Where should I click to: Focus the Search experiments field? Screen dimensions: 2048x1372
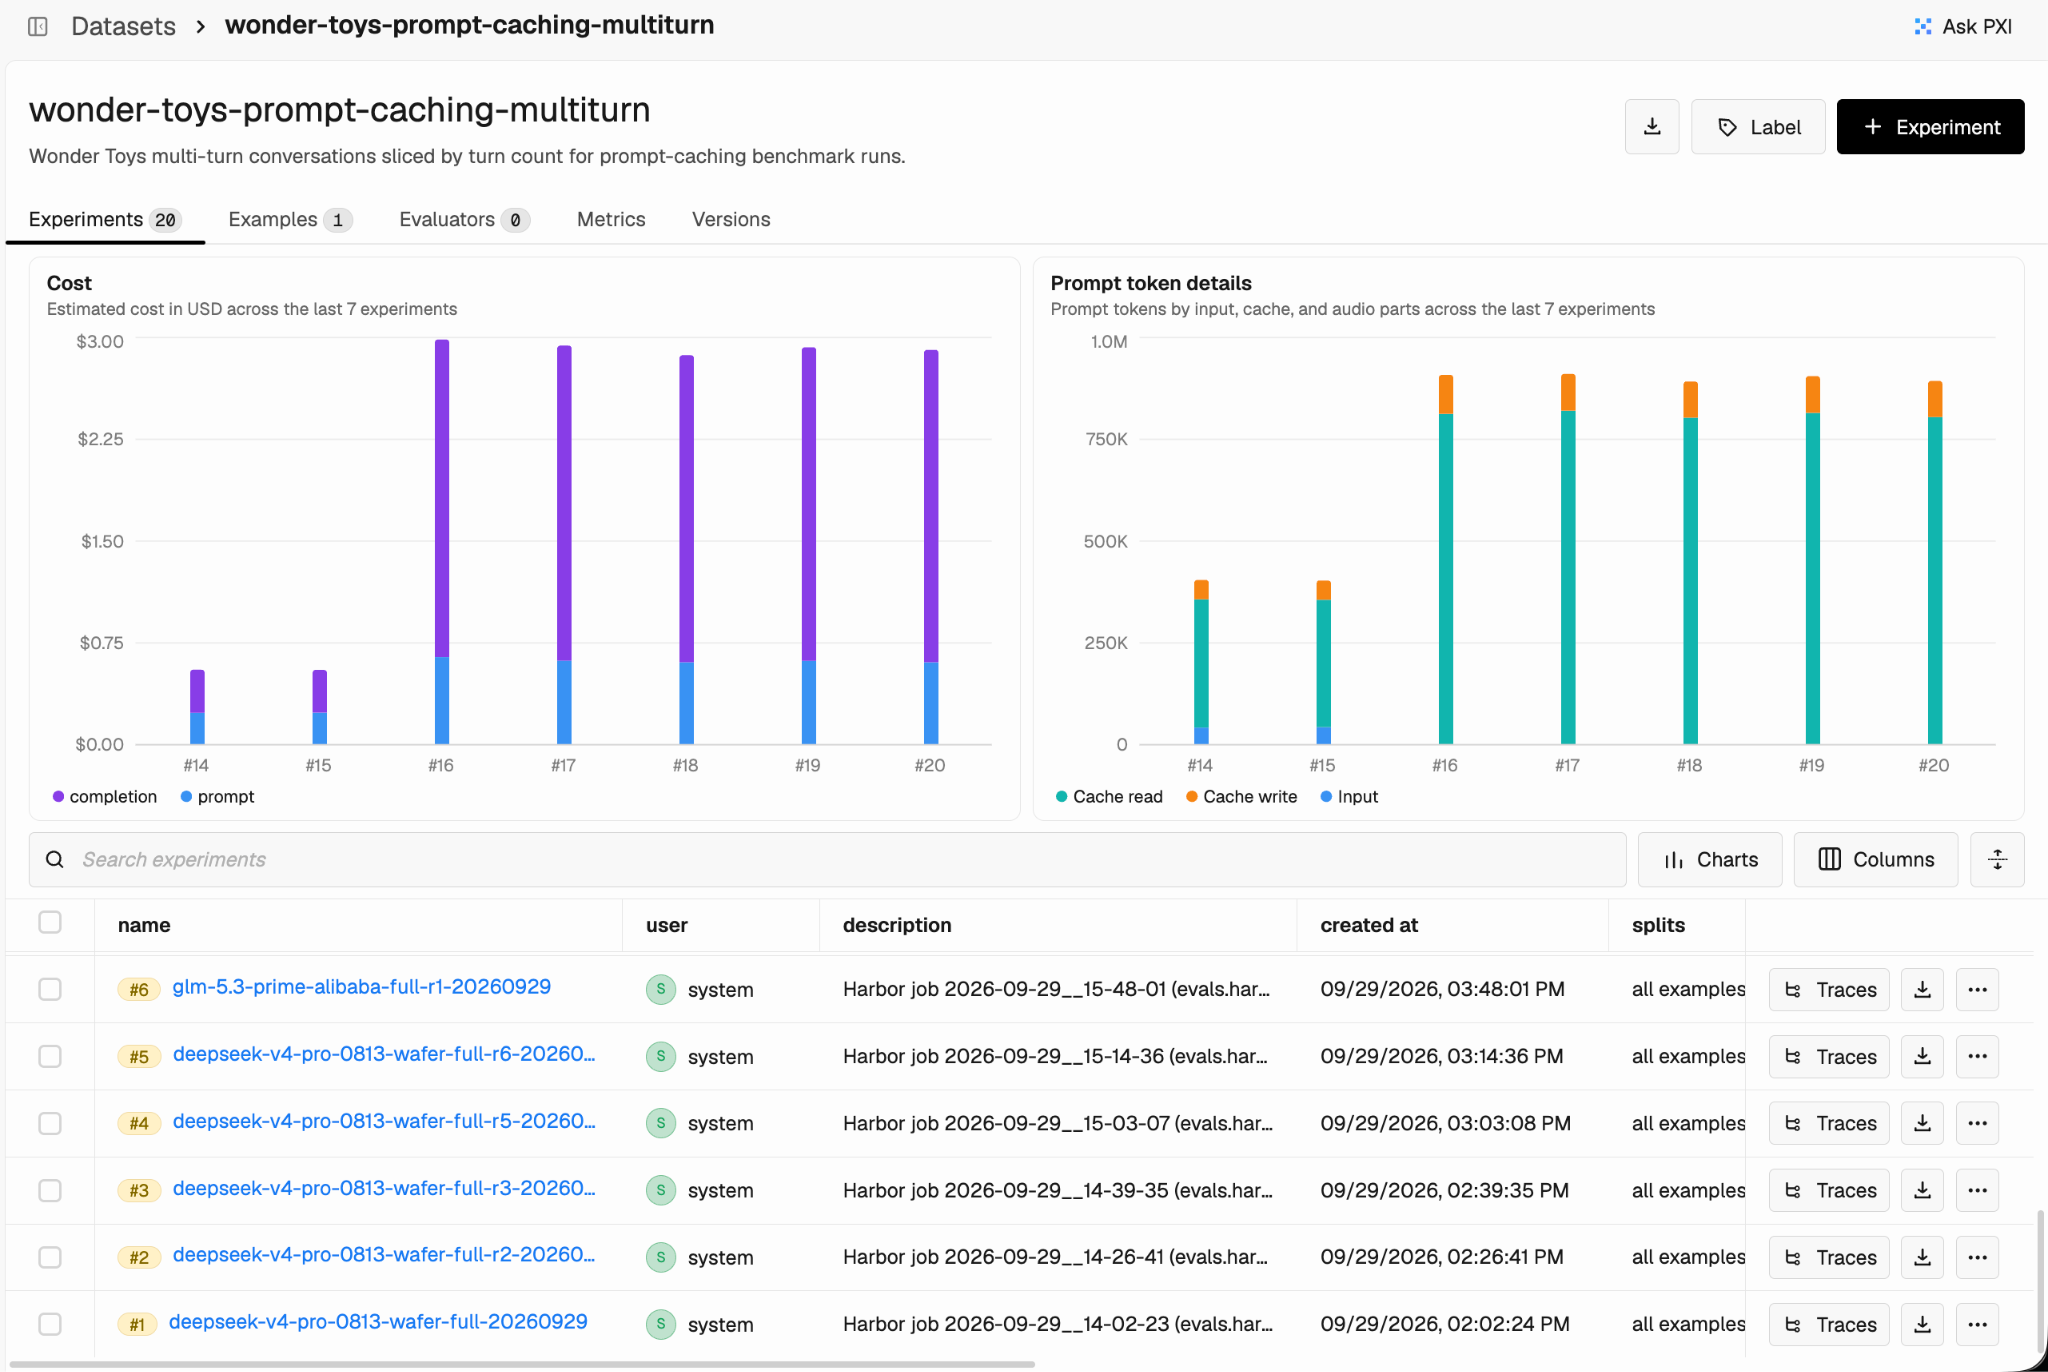[x=827, y=859]
